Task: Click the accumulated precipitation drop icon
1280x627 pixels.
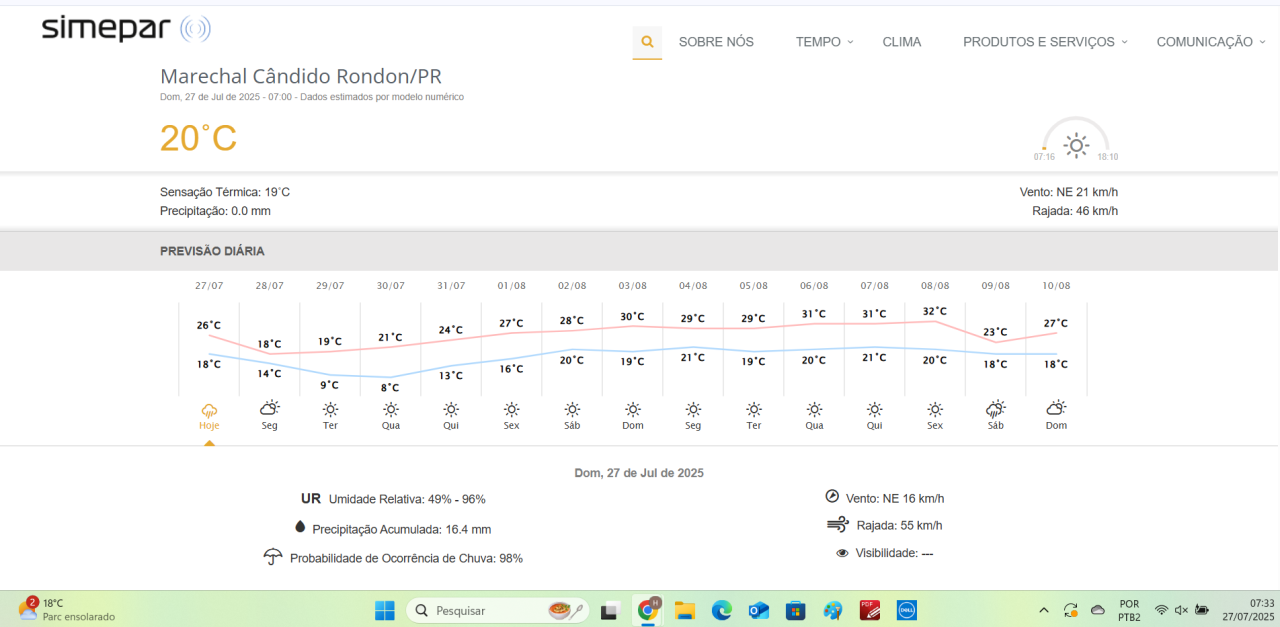Action: (299, 527)
